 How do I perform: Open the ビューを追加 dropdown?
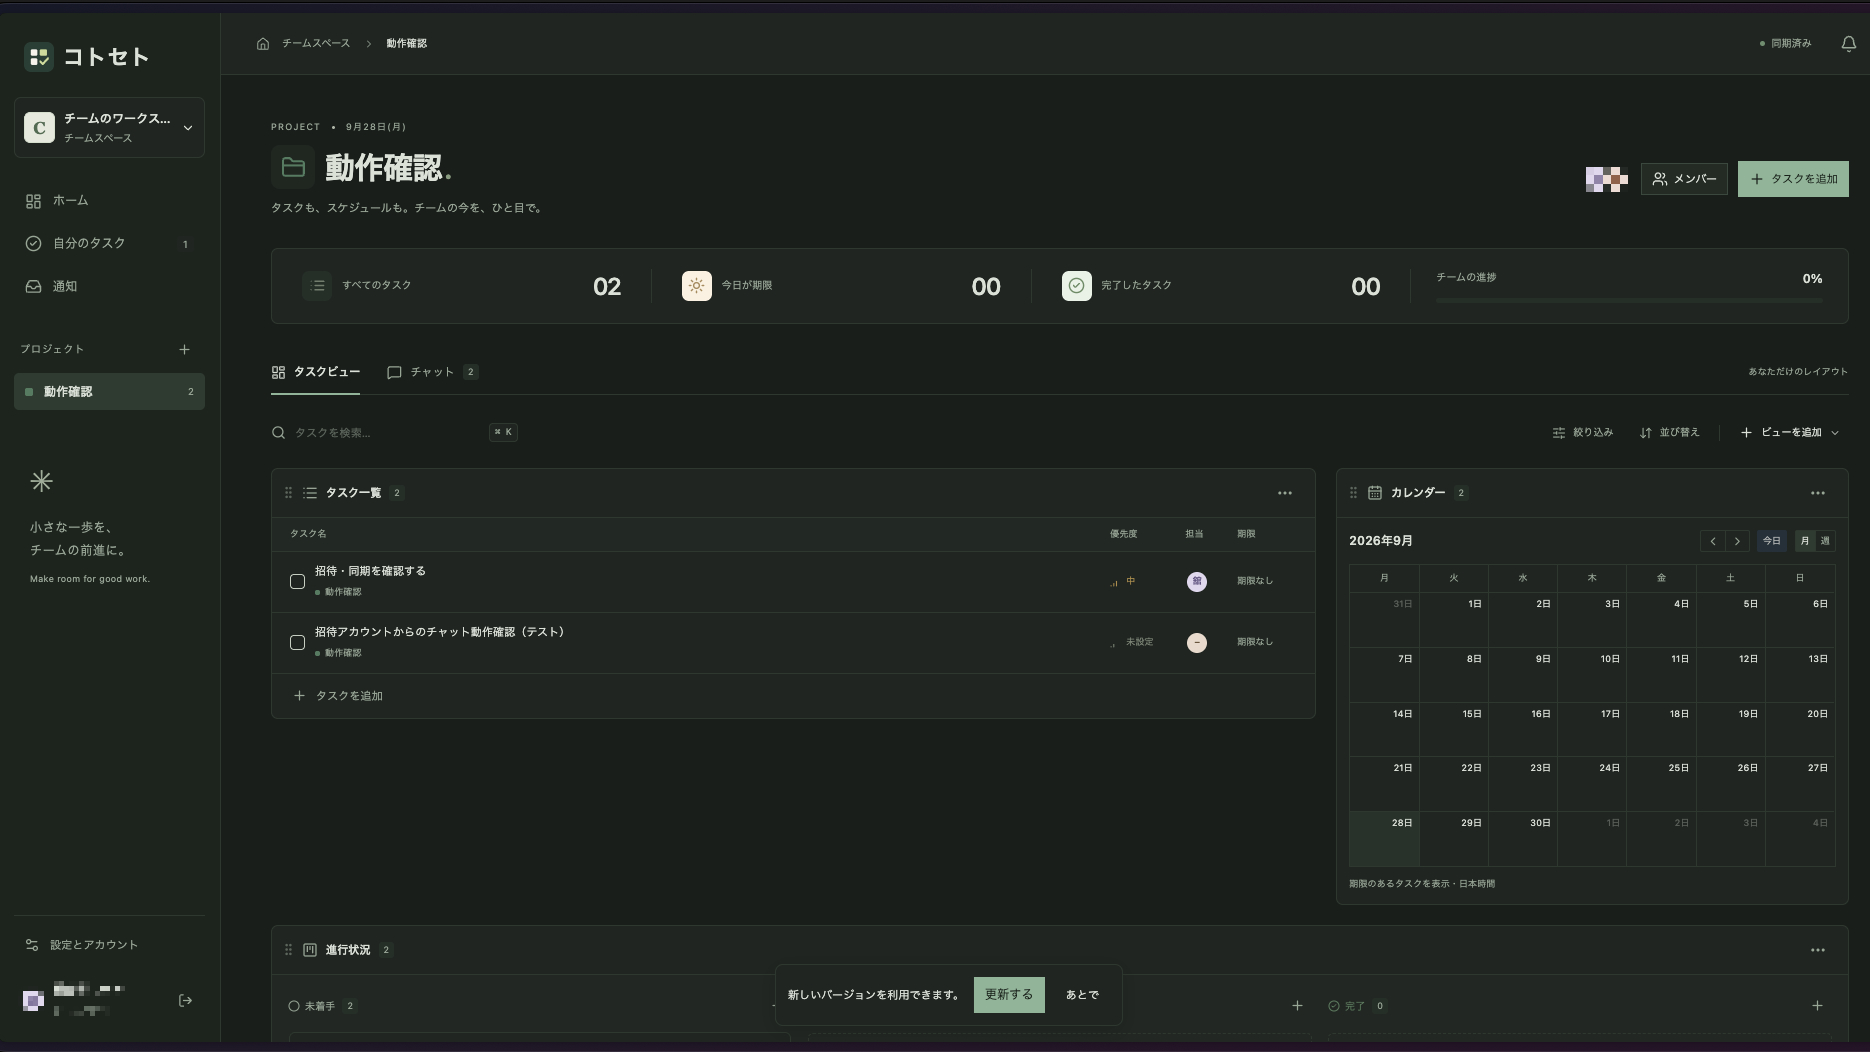pyautogui.click(x=1790, y=433)
